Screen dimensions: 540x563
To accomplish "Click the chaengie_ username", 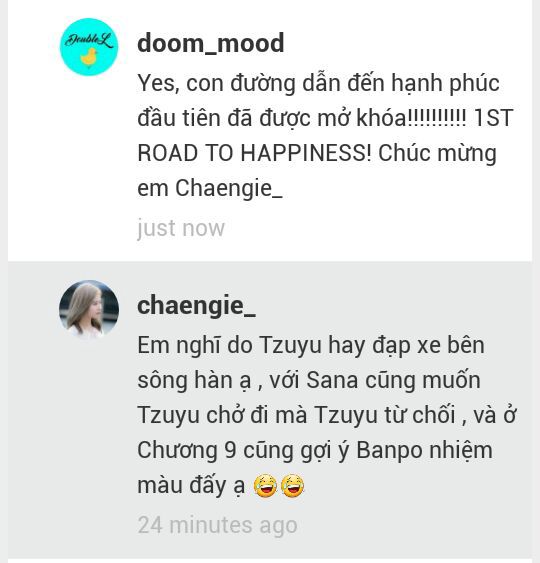I will (196, 306).
